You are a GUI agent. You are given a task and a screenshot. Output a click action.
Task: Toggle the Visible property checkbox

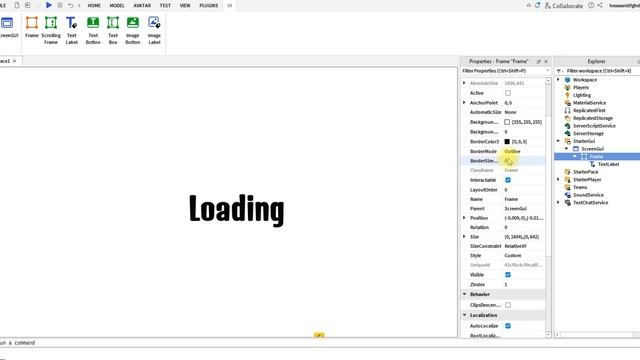(508, 275)
